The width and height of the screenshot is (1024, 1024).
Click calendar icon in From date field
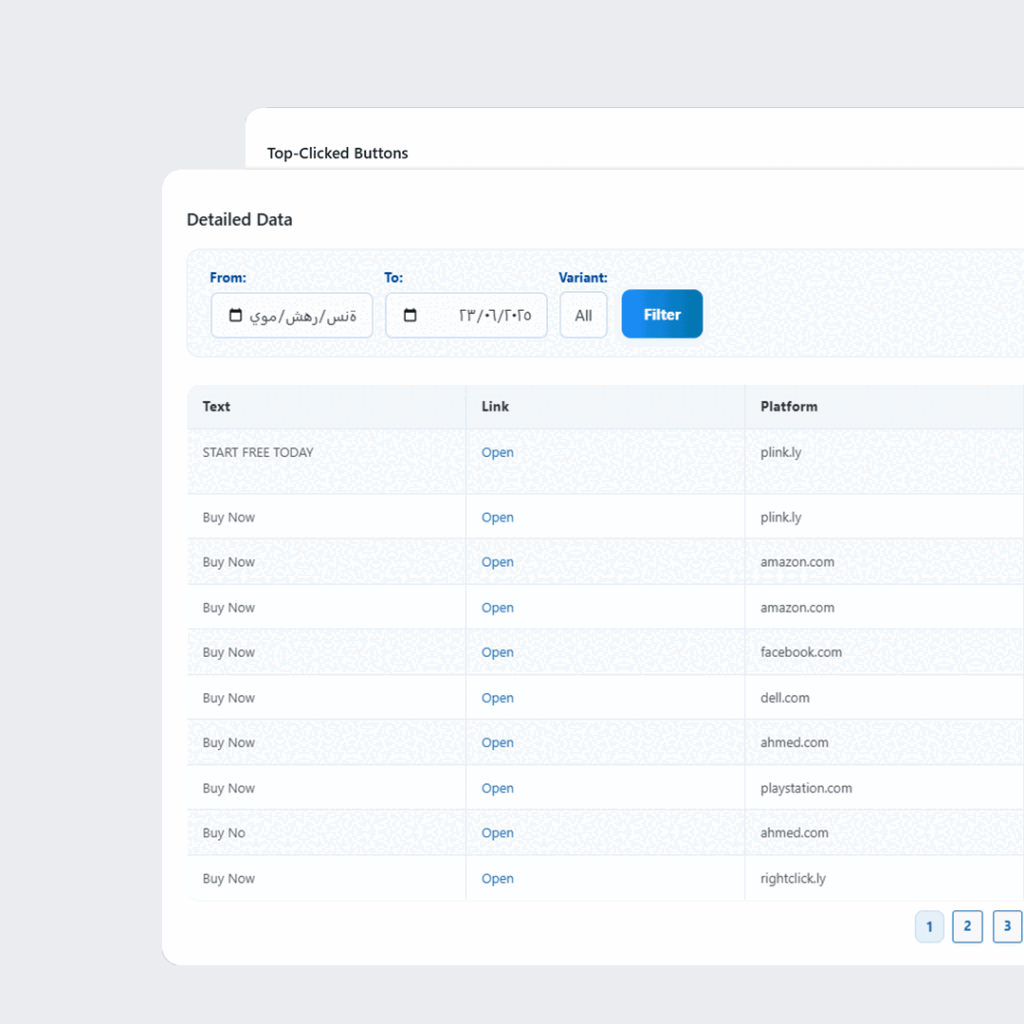coord(236,316)
